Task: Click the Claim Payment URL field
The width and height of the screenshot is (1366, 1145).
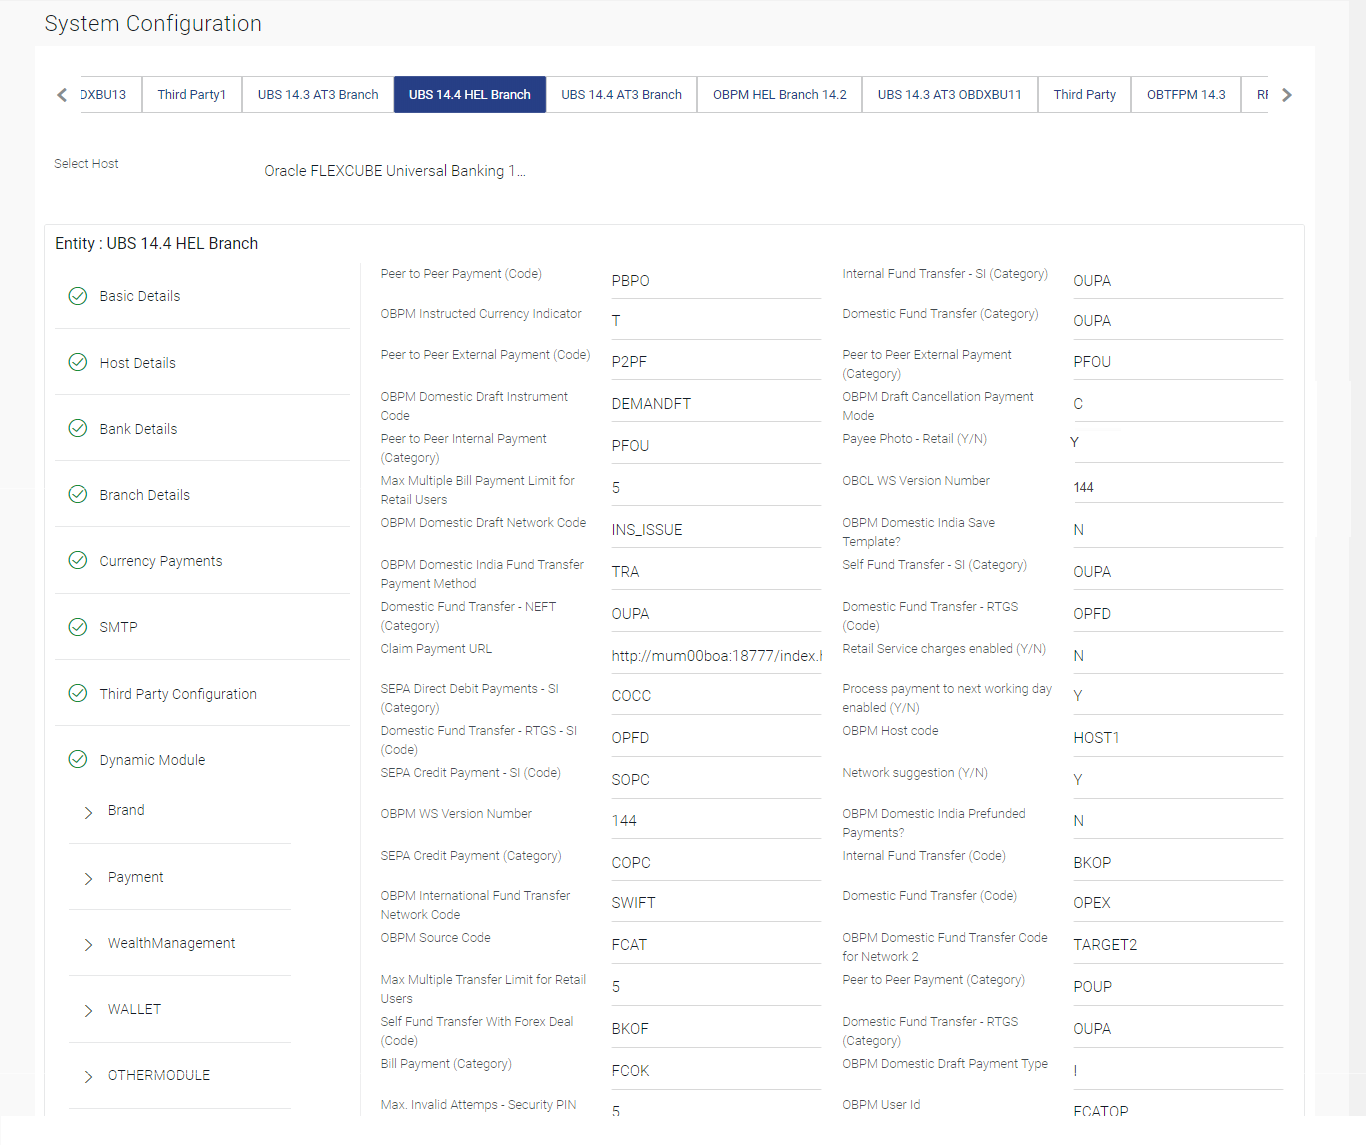Action: [x=716, y=656]
